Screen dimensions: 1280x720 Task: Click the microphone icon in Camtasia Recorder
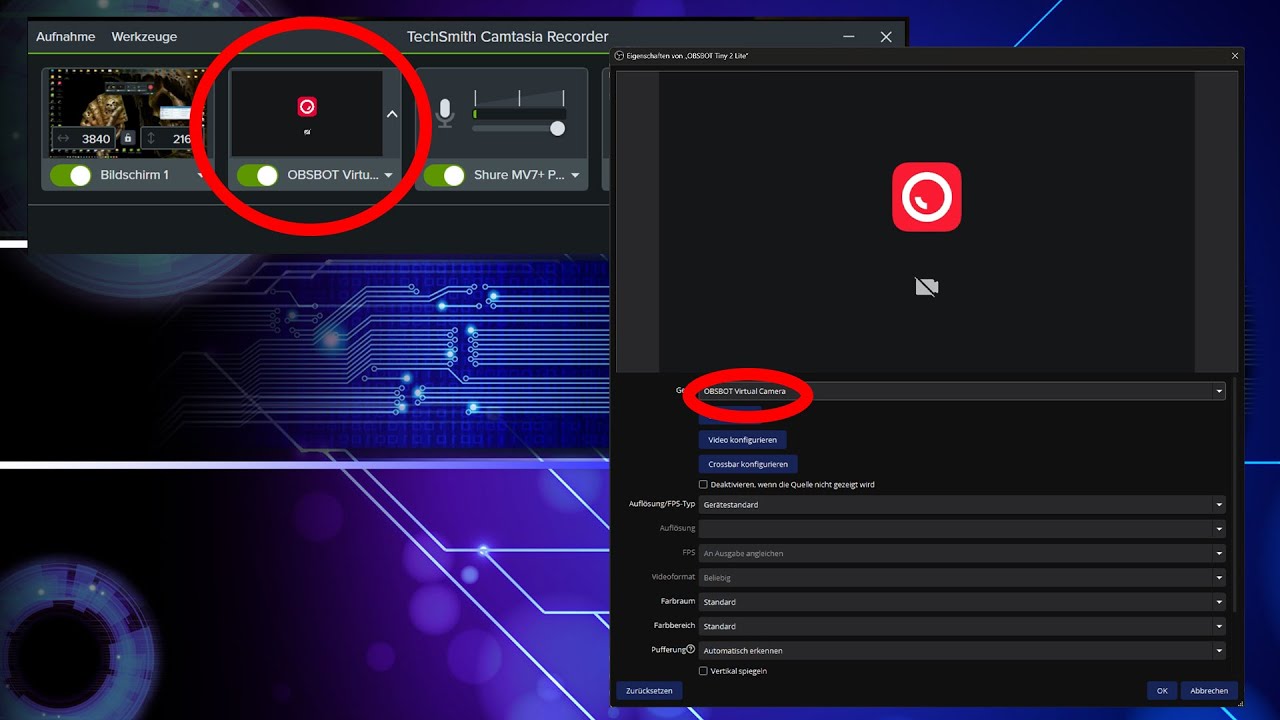(x=446, y=112)
